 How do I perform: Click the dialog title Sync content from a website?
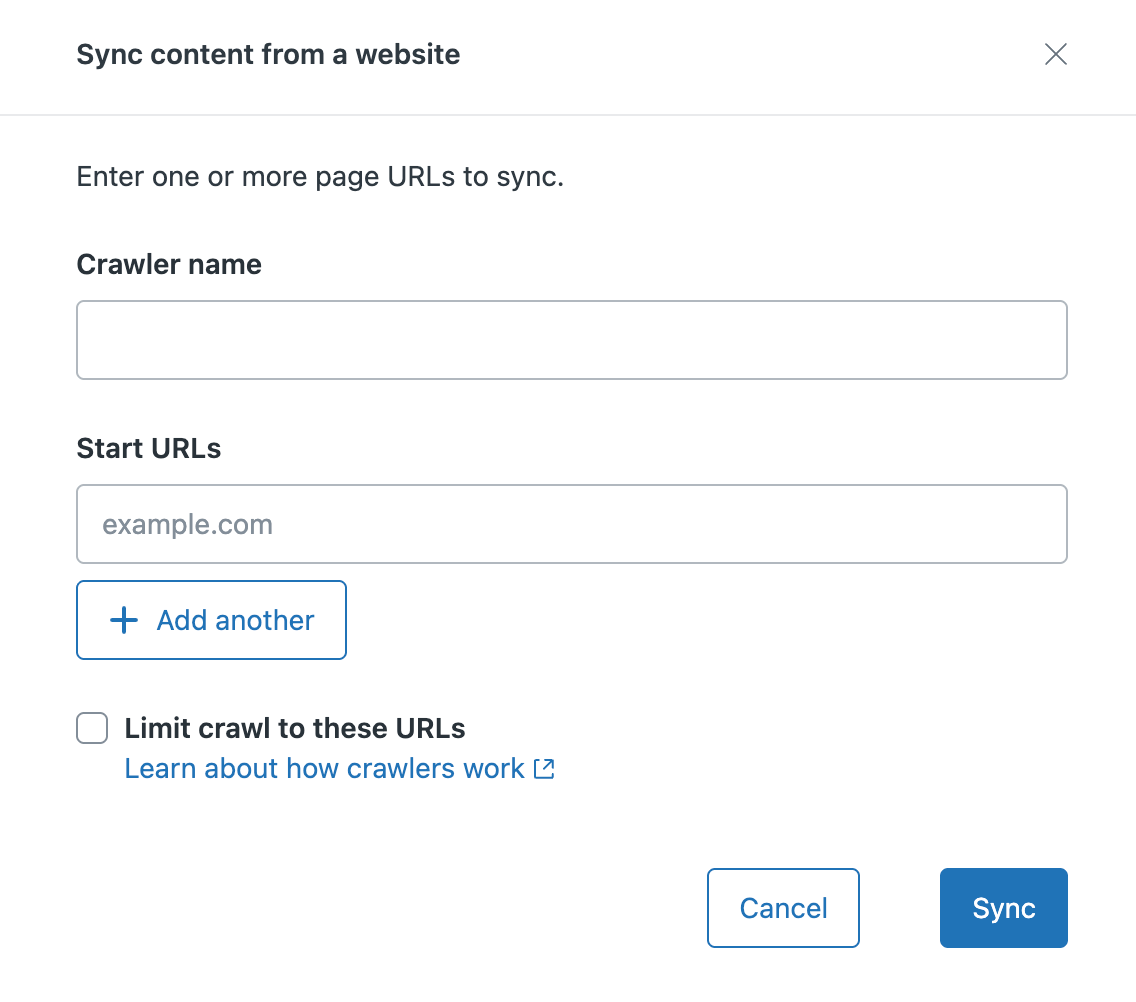[x=268, y=54]
